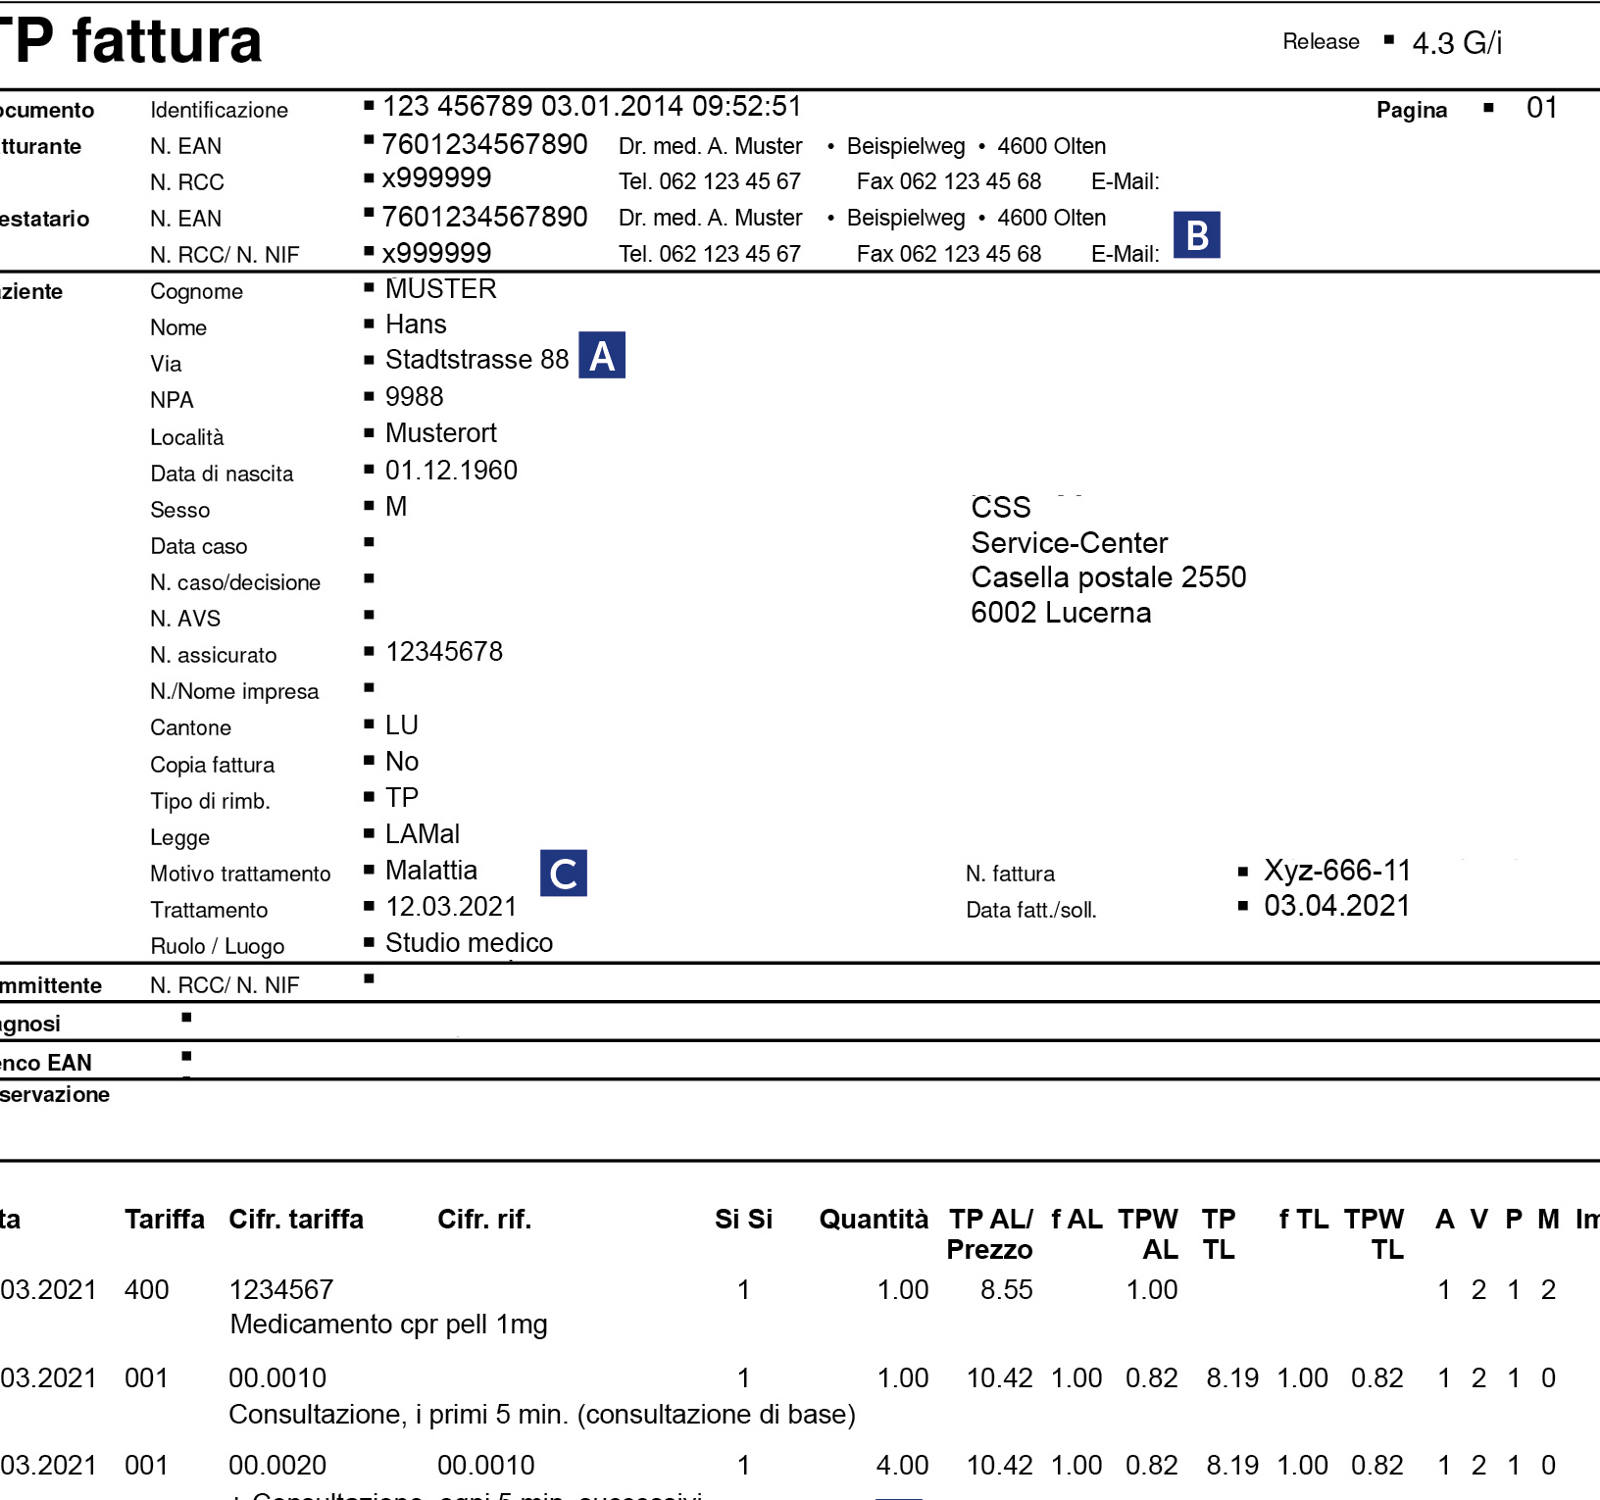The width and height of the screenshot is (1600, 1500).
Task: Click the 'Ruolo / Luogo' label
Action: coord(217,946)
